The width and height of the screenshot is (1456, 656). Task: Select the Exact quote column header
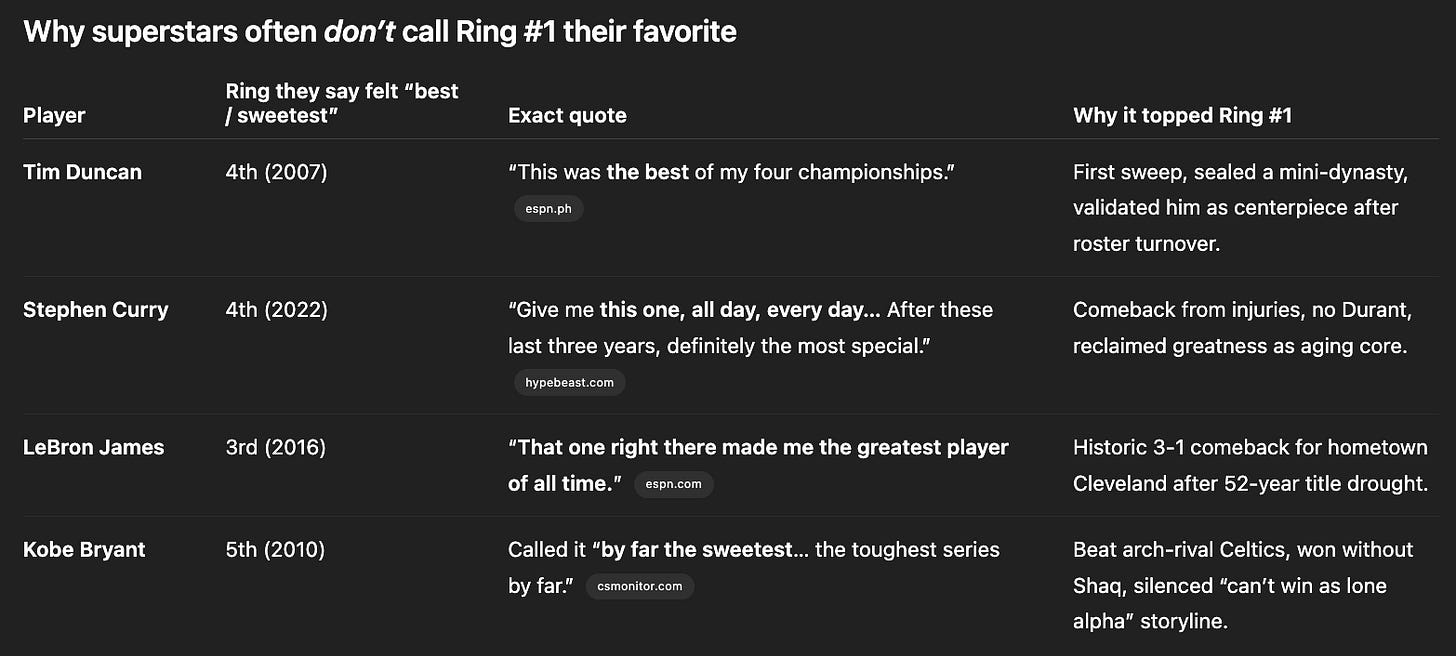567,115
